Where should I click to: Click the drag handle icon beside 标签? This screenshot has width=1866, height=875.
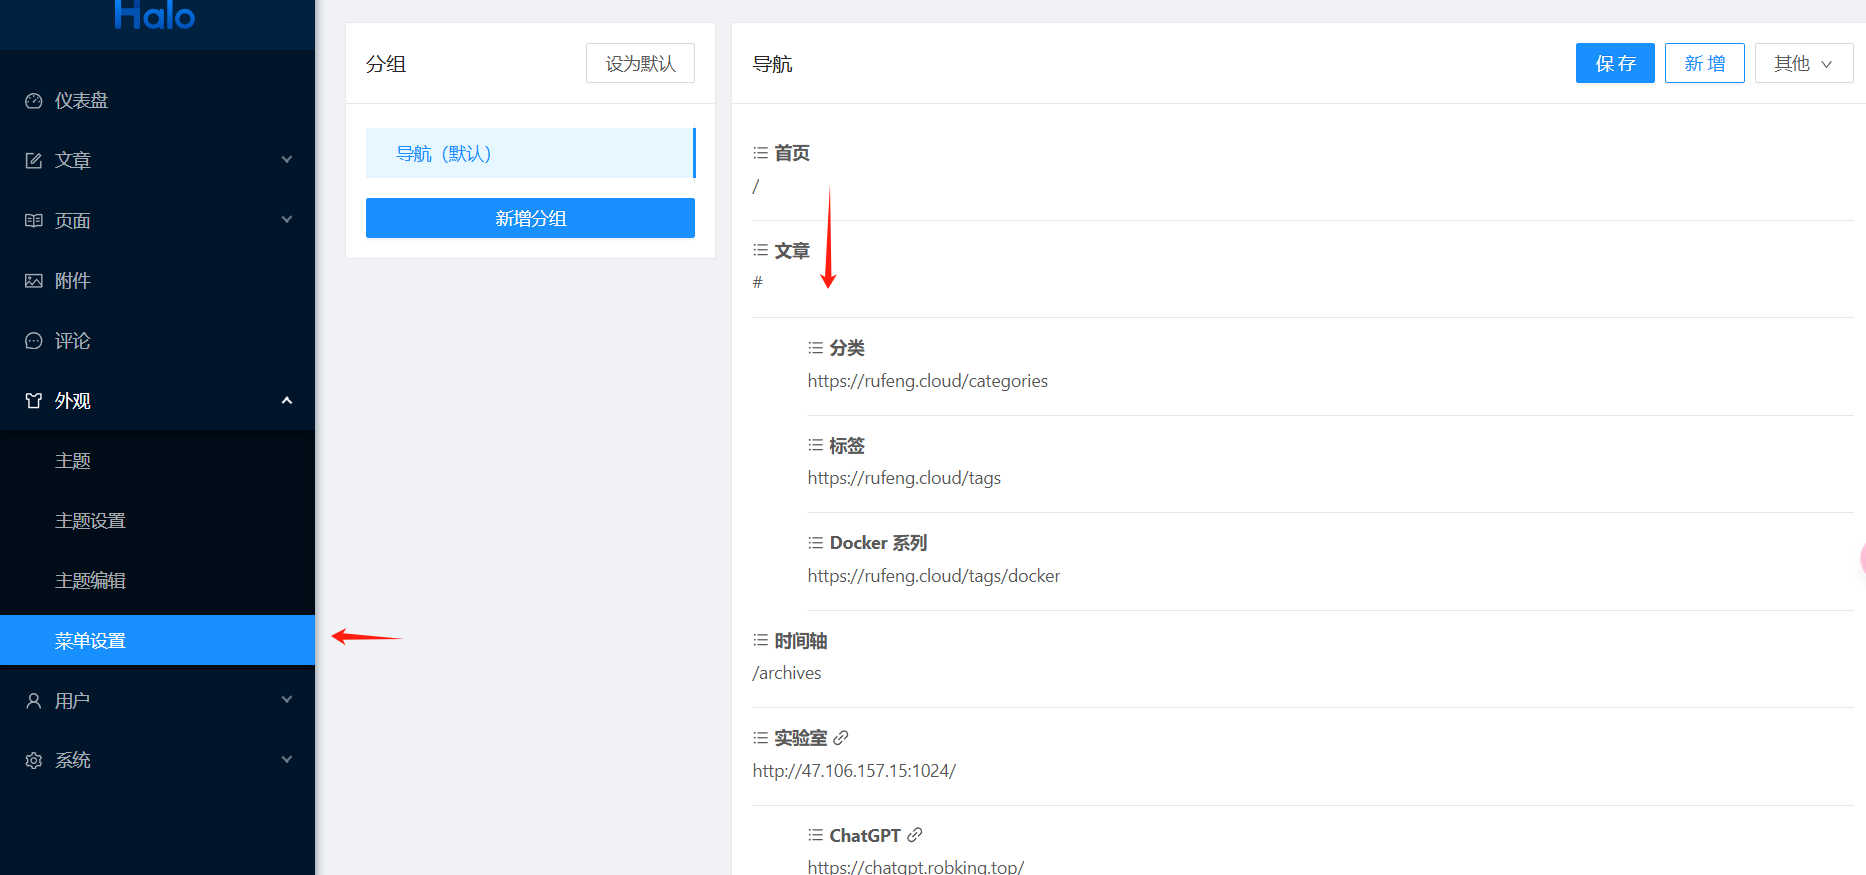click(x=816, y=445)
